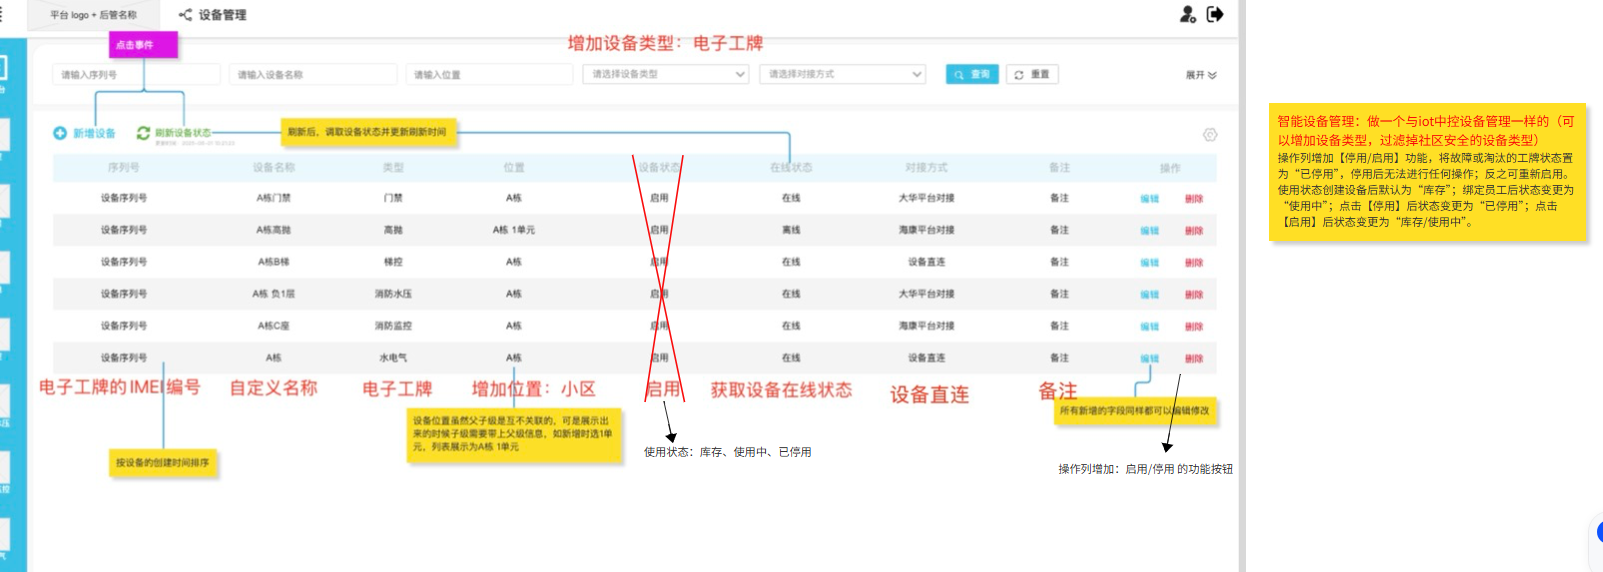Select the A栋 1单元 location cell
The height and width of the screenshot is (572, 1603).
coord(514,230)
